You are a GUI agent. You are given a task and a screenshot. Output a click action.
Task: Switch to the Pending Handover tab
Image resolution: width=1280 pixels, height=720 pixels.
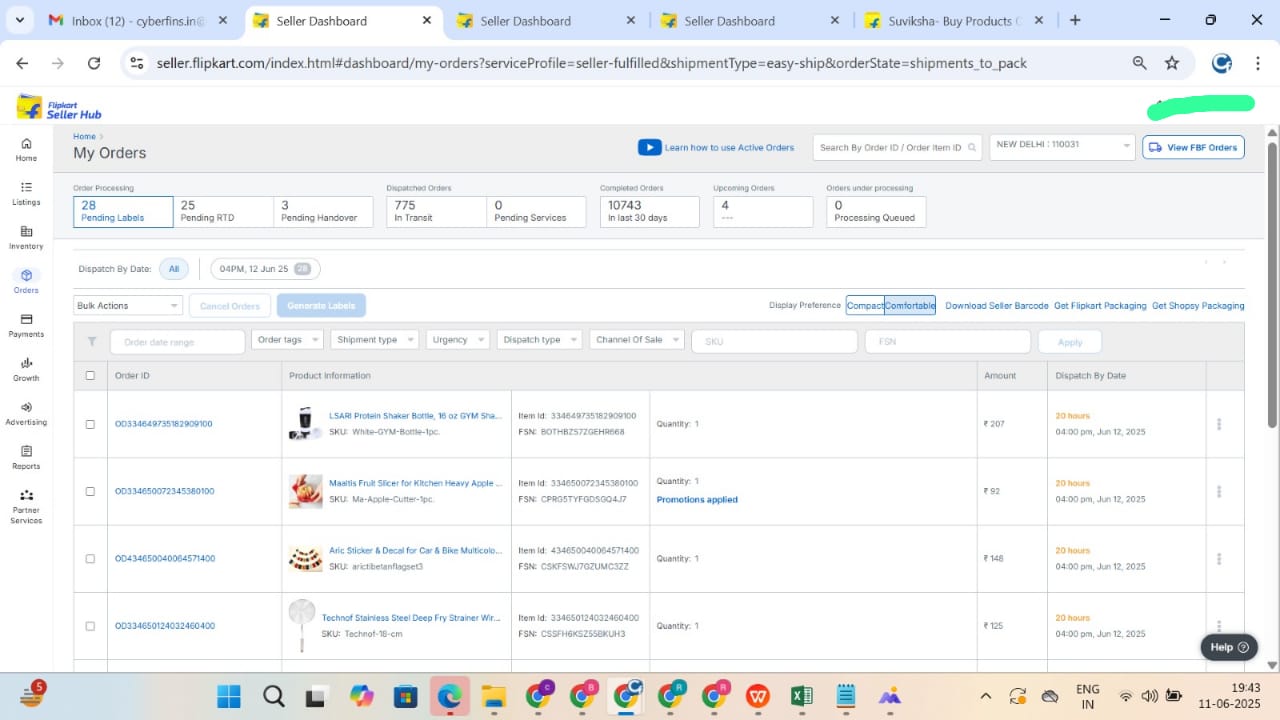tap(322, 211)
